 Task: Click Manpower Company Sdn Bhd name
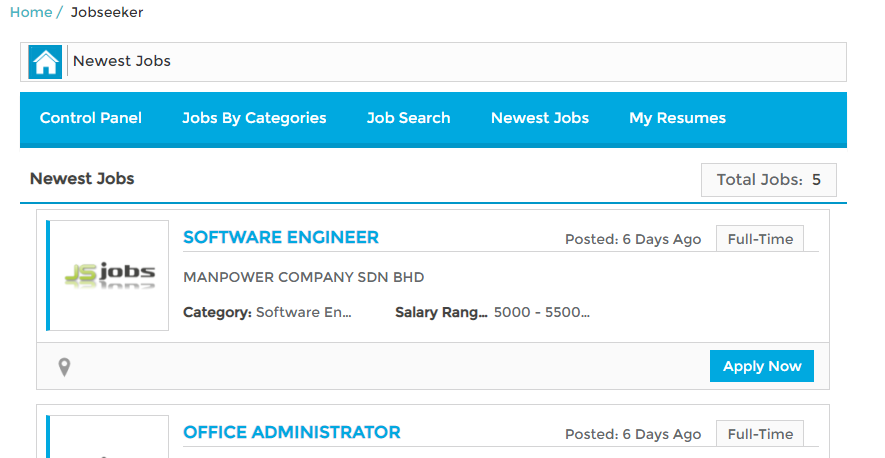(x=304, y=277)
